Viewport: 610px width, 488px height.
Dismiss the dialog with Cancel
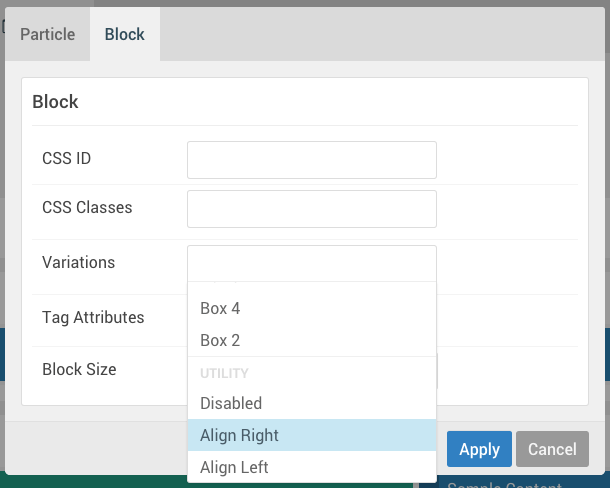pyautogui.click(x=552, y=450)
